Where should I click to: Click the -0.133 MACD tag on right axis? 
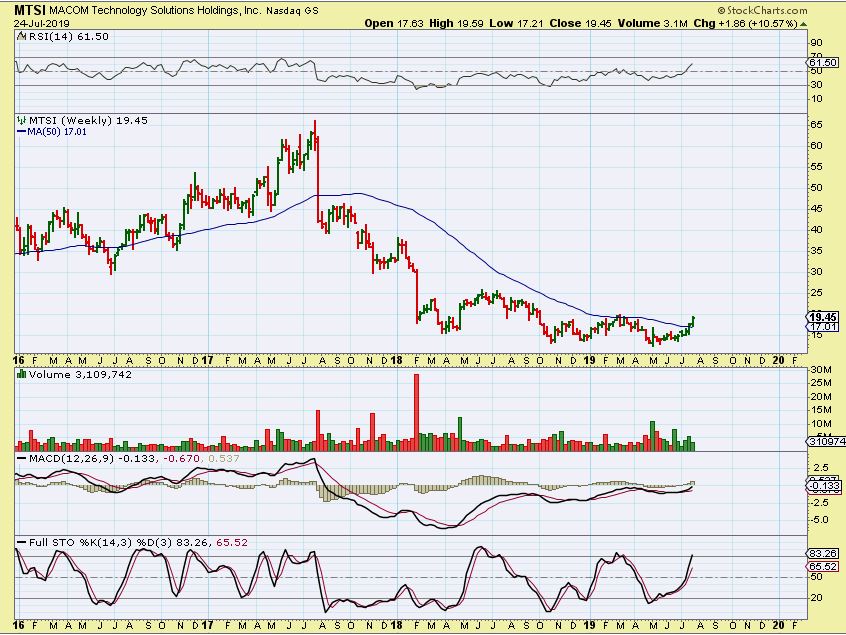tap(824, 486)
